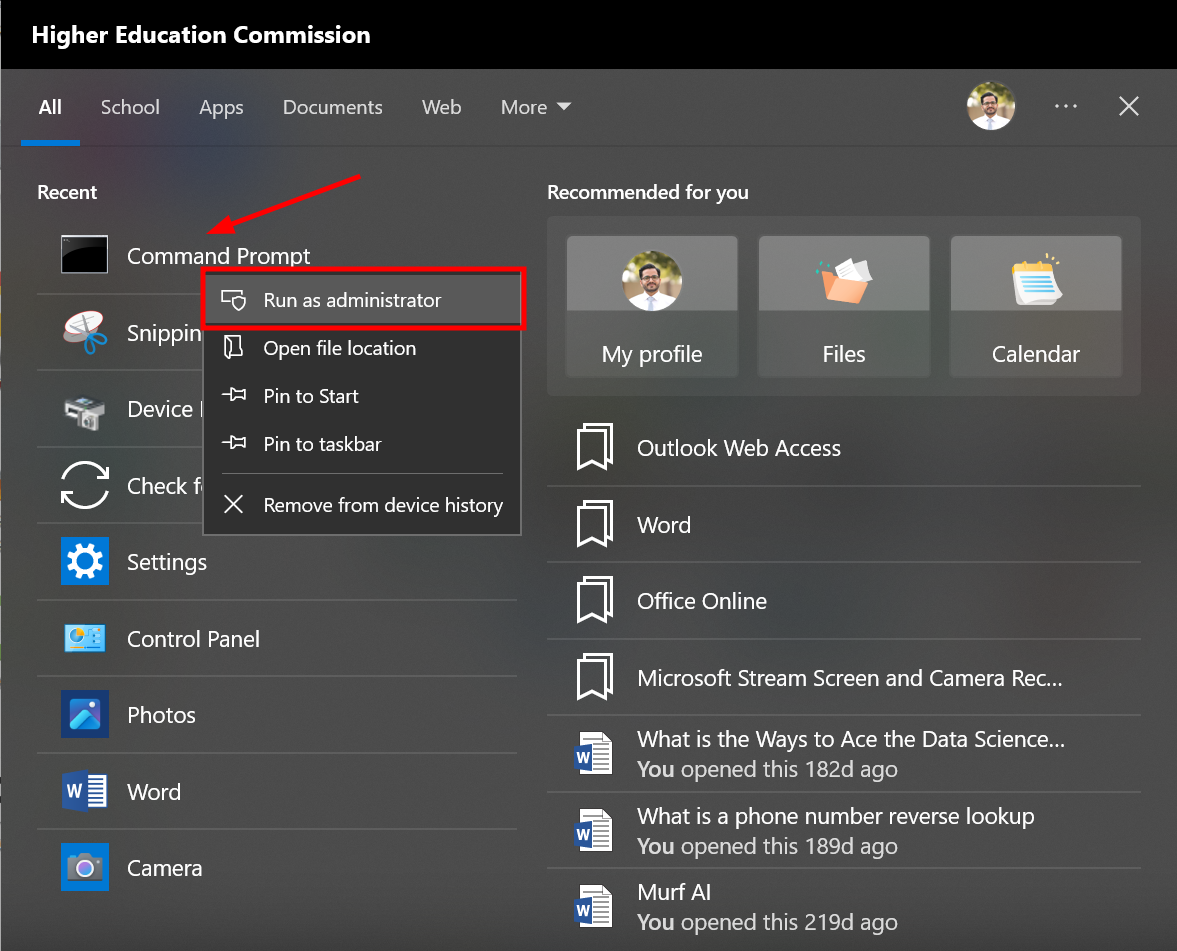Select the Apps search tab
This screenshot has height=951, width=1177.
[x=221, y=107]
